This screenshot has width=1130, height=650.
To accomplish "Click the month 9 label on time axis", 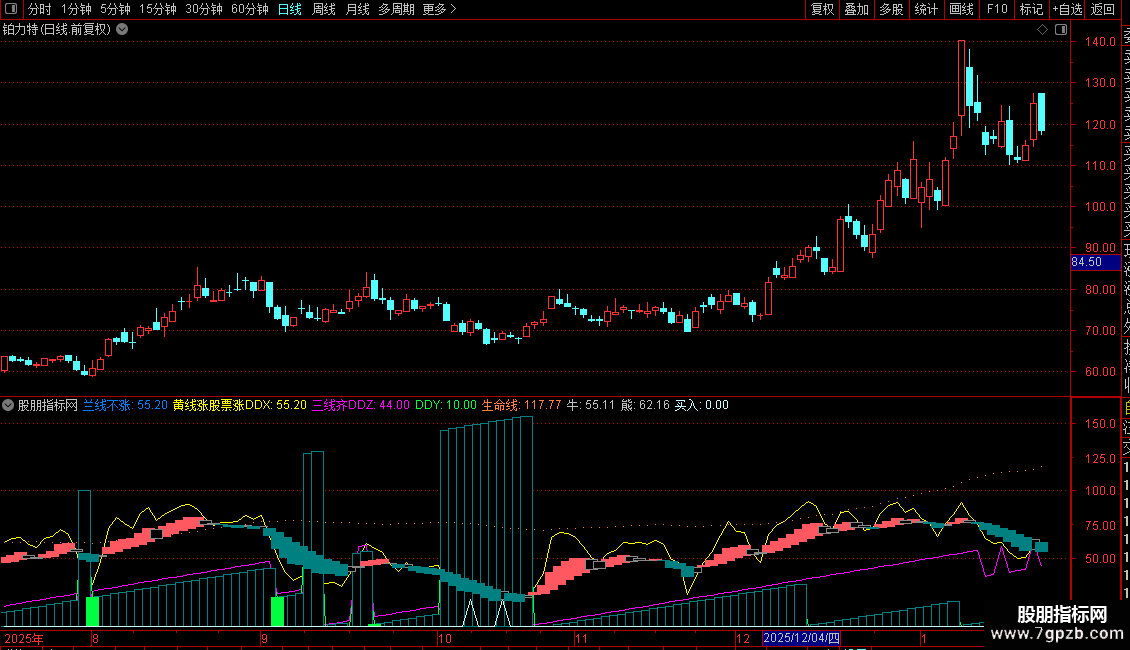I will tap(264, 638).
